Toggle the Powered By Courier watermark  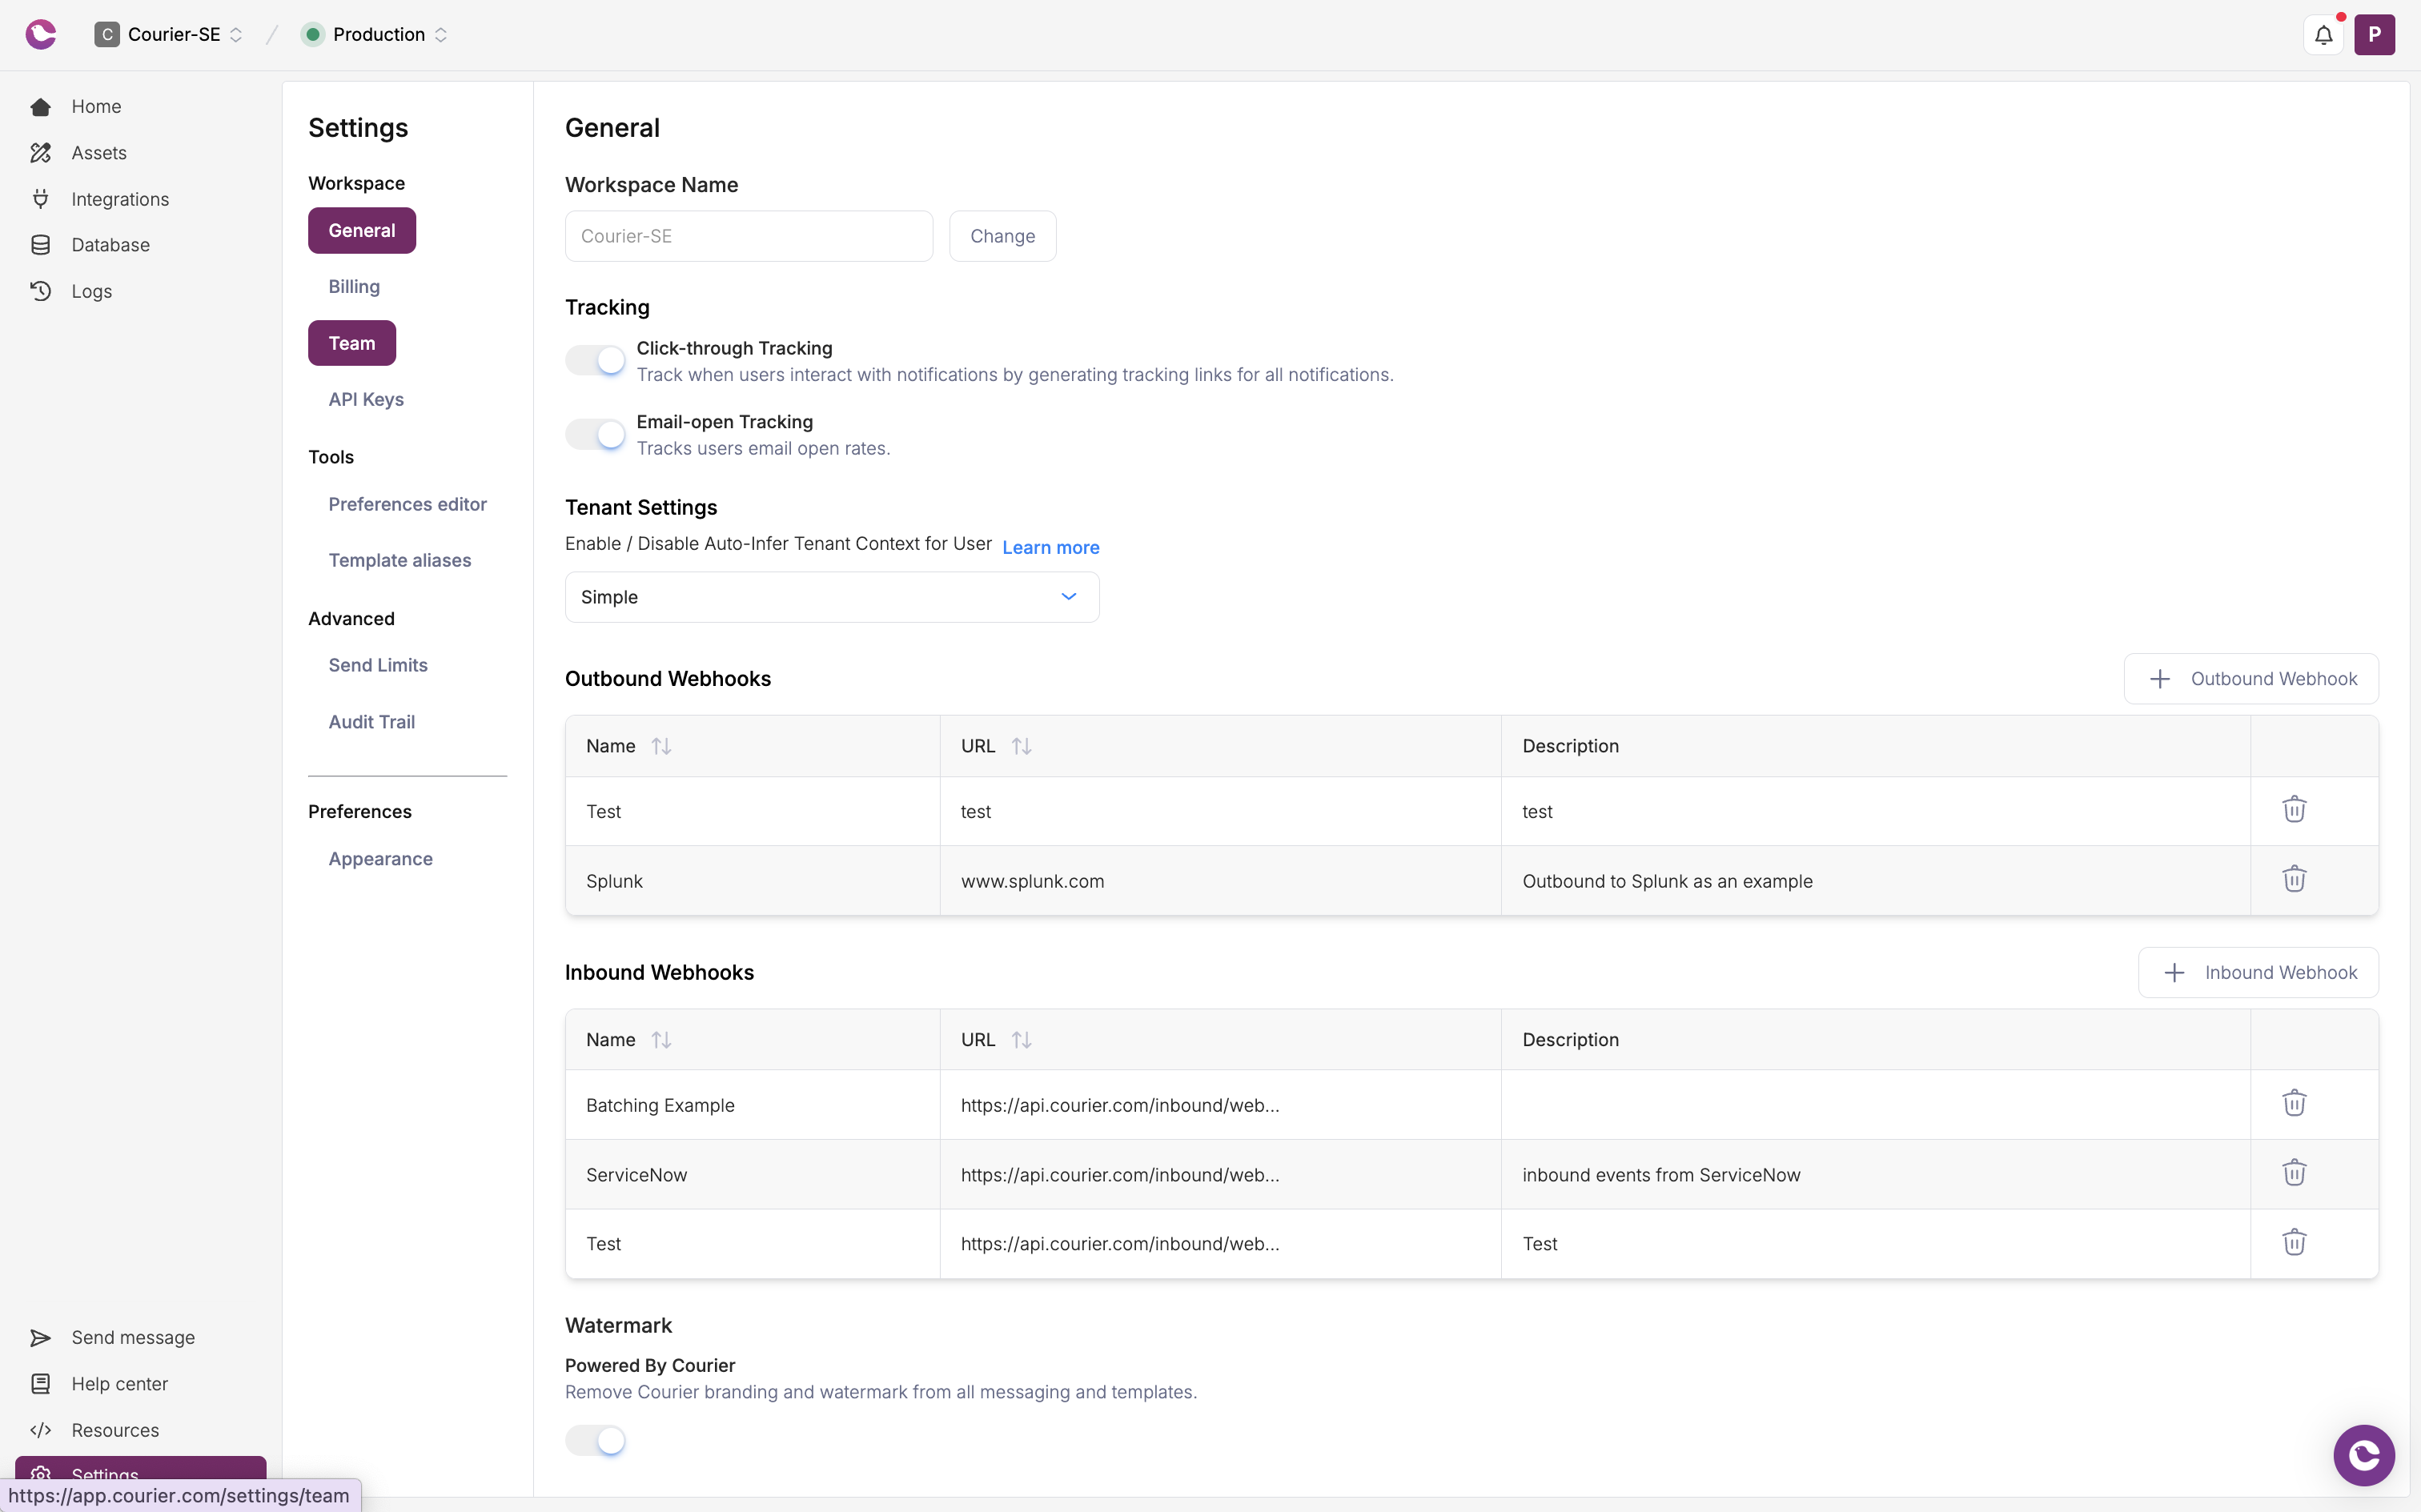point(595,1440)
